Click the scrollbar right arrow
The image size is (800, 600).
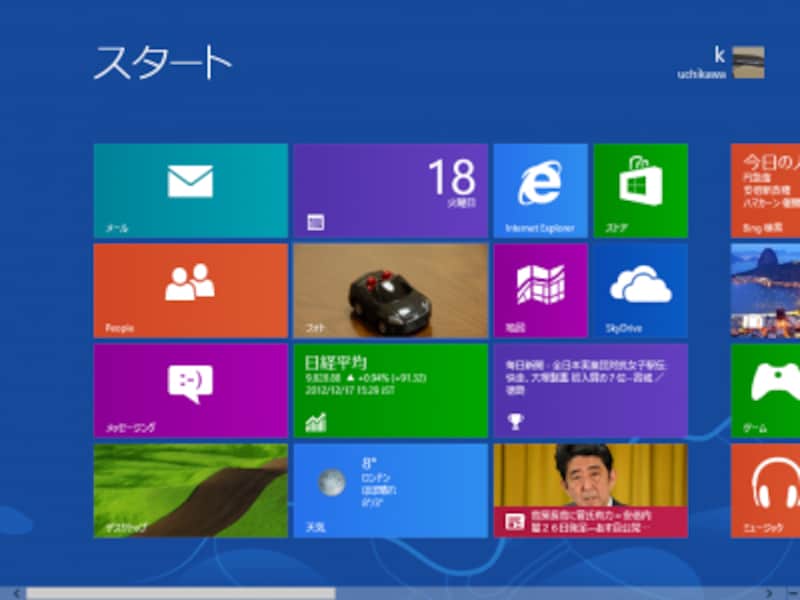pyautogui.click(x=769, y=593)
